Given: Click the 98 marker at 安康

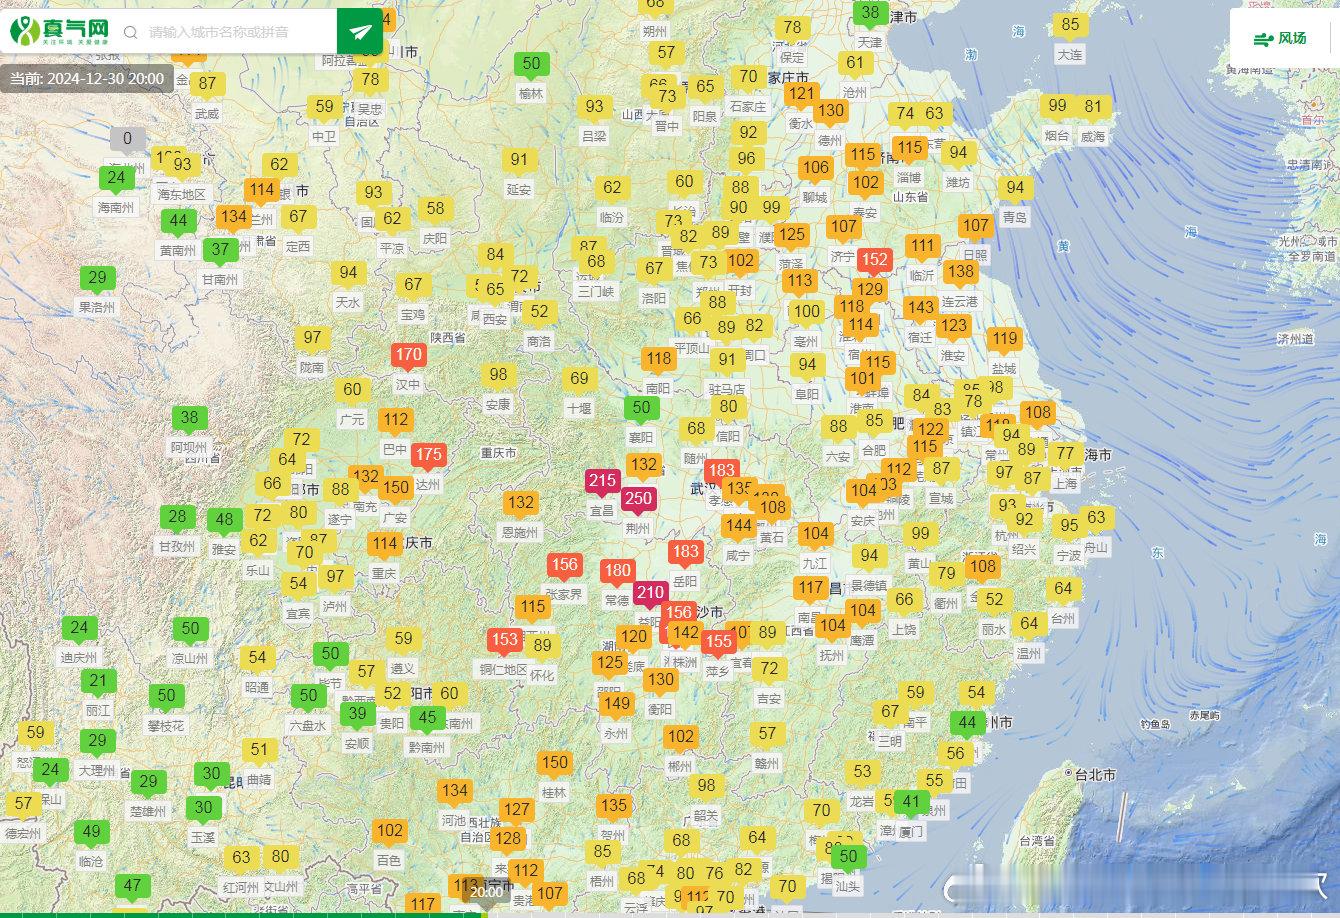Looking at the screenshot, I should tap(498, 375).
